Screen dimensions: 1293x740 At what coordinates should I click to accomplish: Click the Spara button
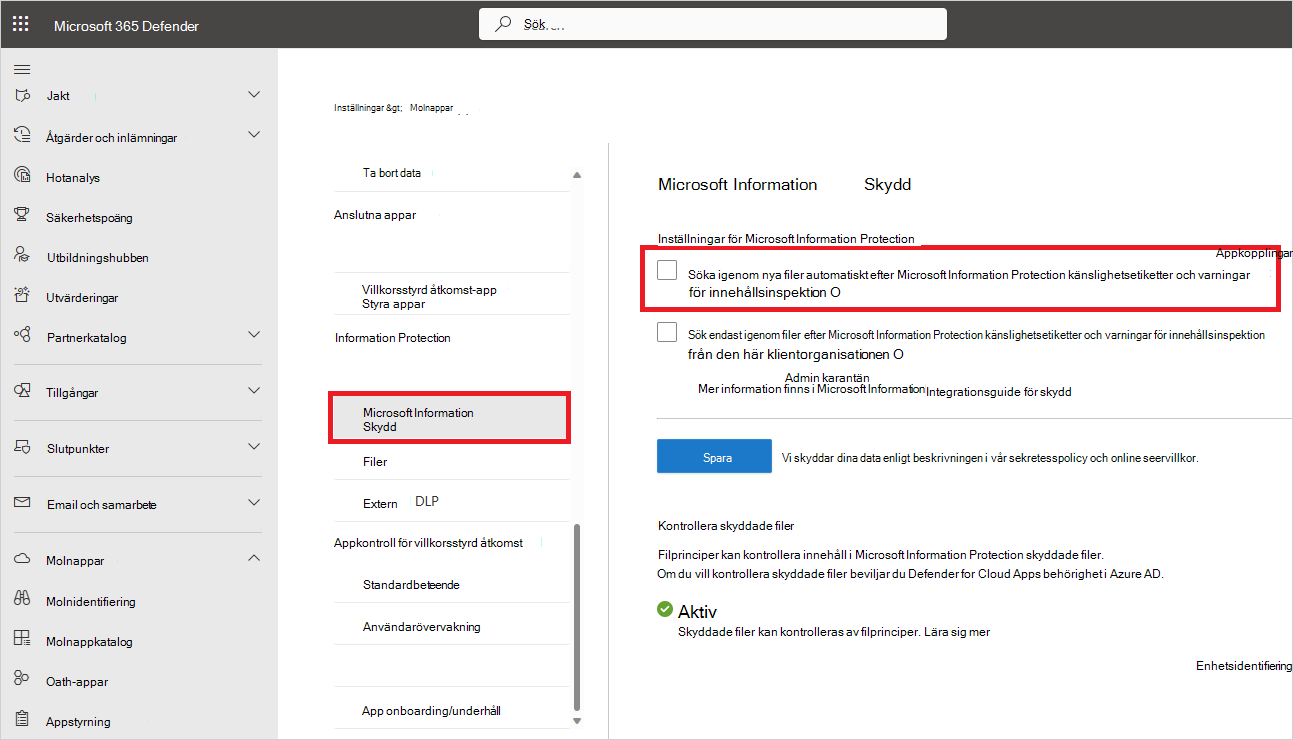click(x=714, y=456)
